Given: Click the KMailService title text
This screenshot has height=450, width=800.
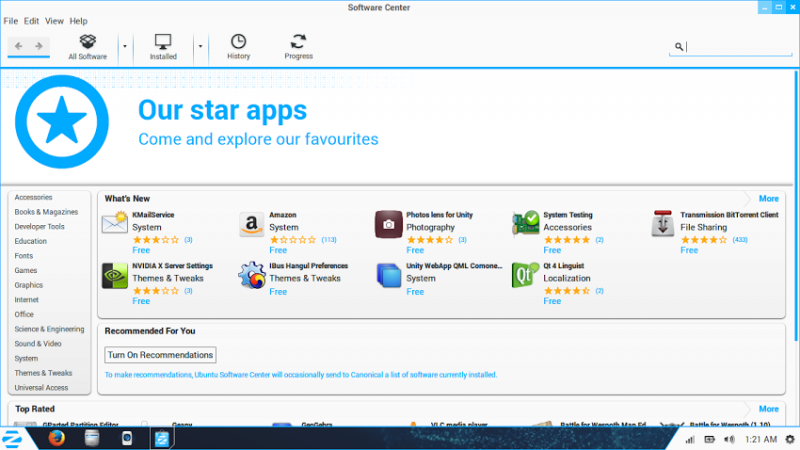Looking at the screenshot, I should point(153,215).
